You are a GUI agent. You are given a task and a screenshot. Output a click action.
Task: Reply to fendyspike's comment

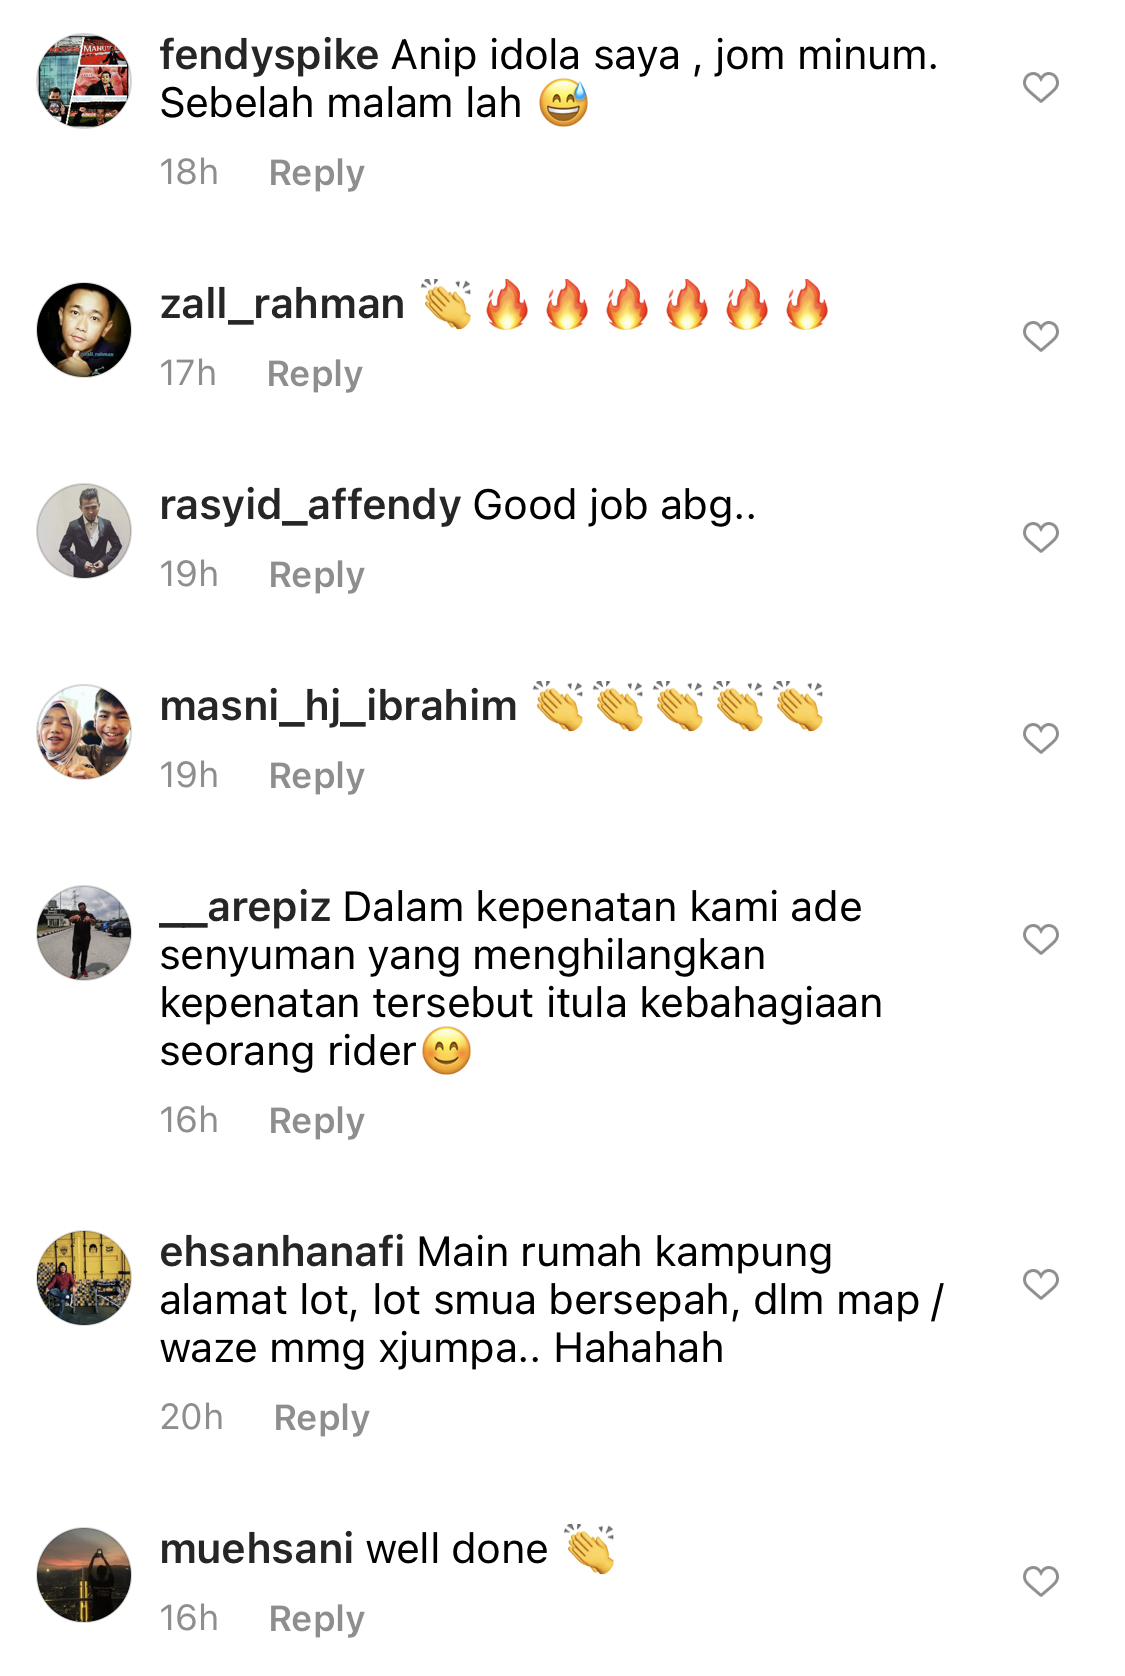[x=317, y=173]
